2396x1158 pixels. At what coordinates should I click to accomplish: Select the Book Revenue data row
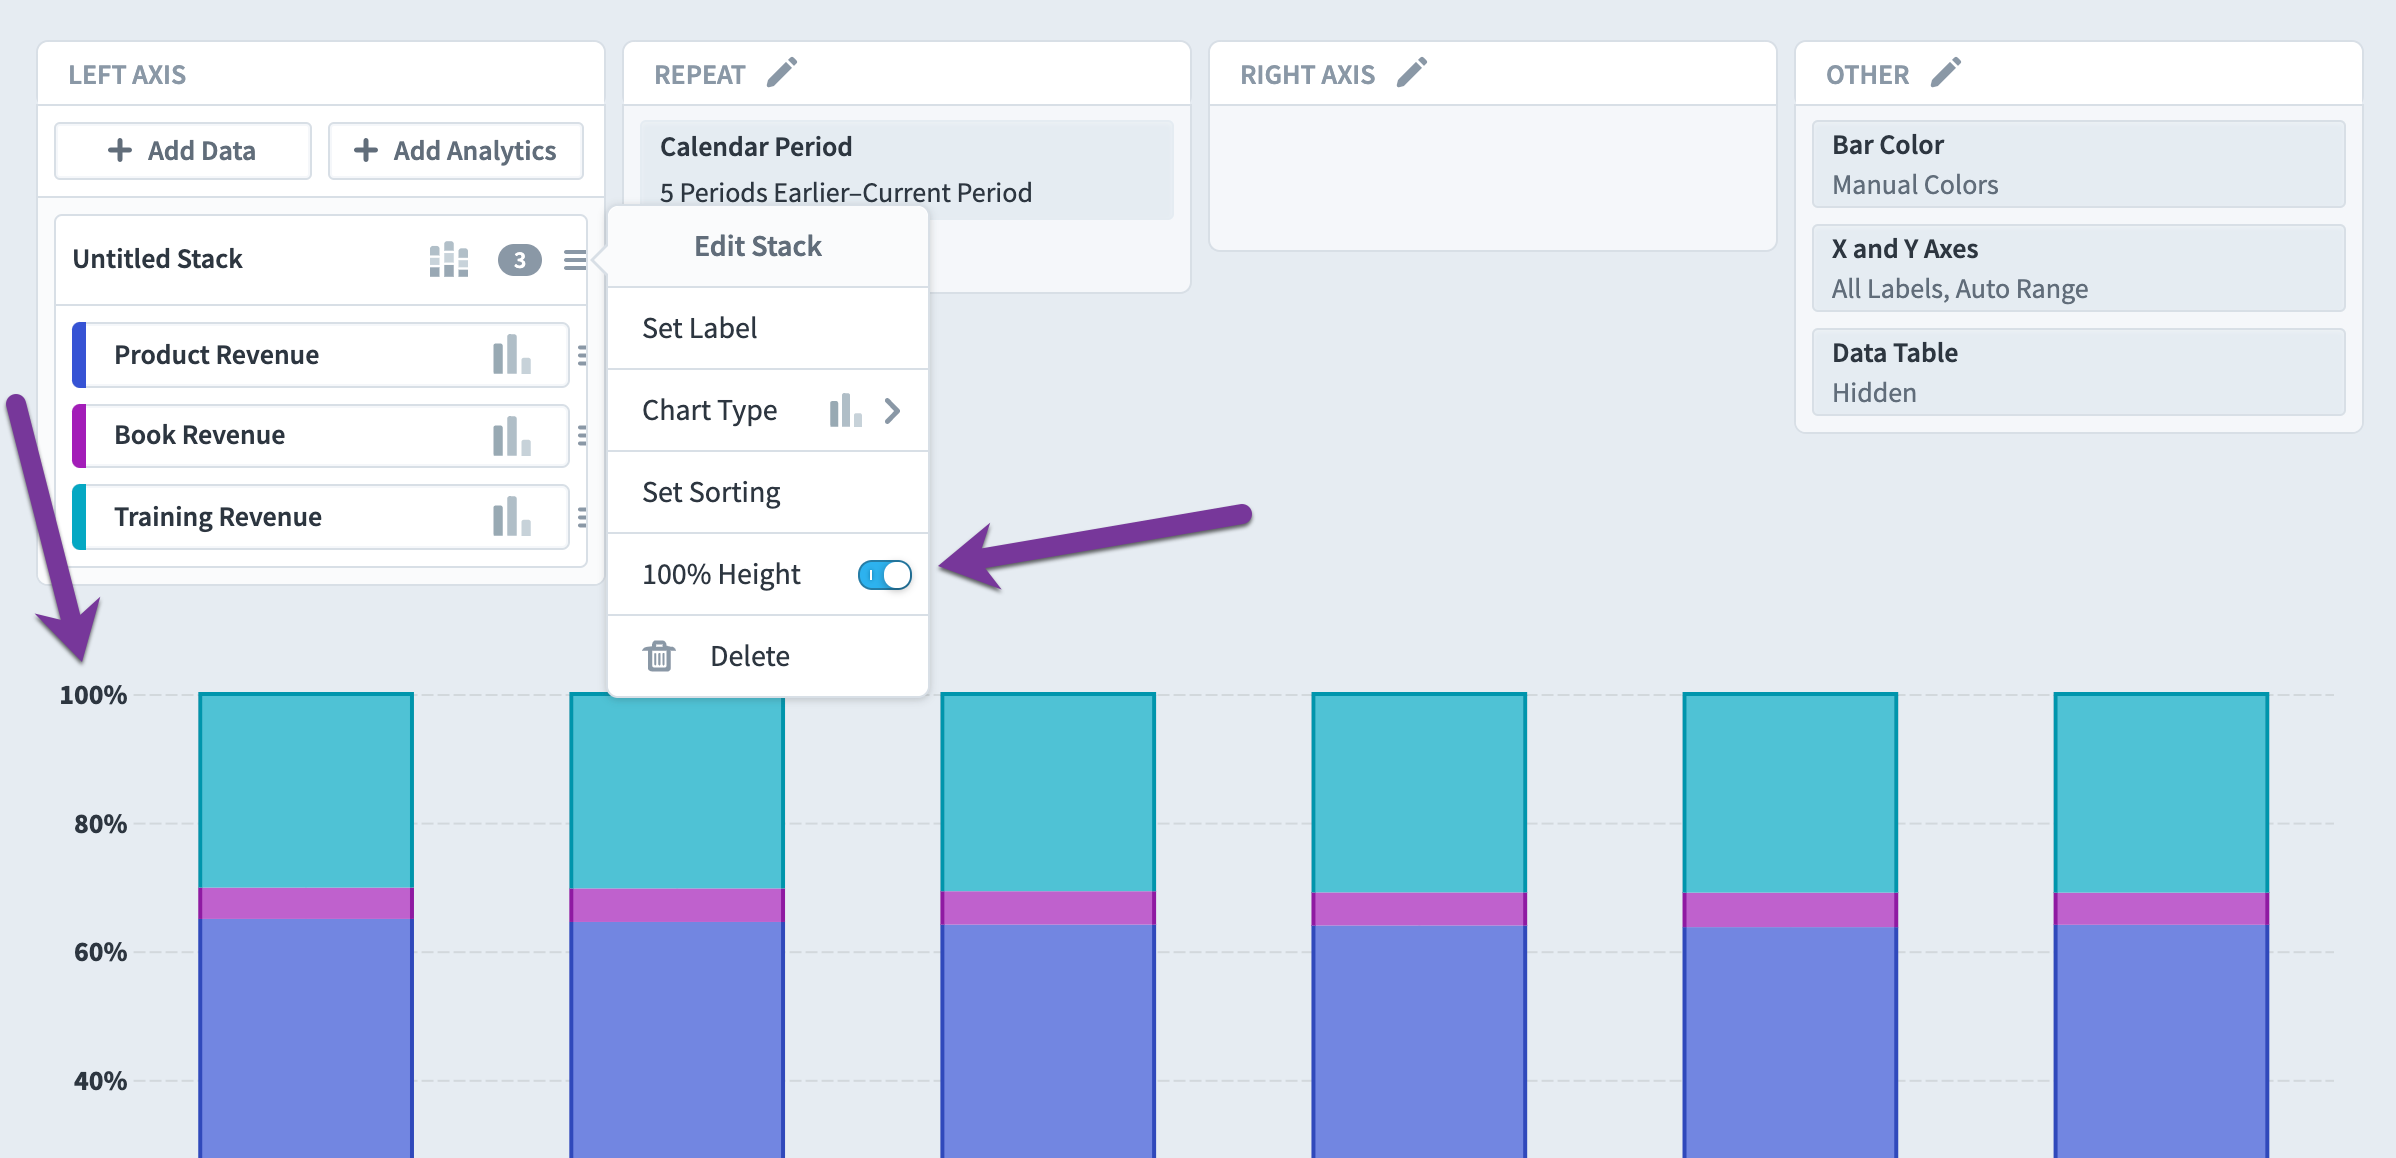(321, 436)
